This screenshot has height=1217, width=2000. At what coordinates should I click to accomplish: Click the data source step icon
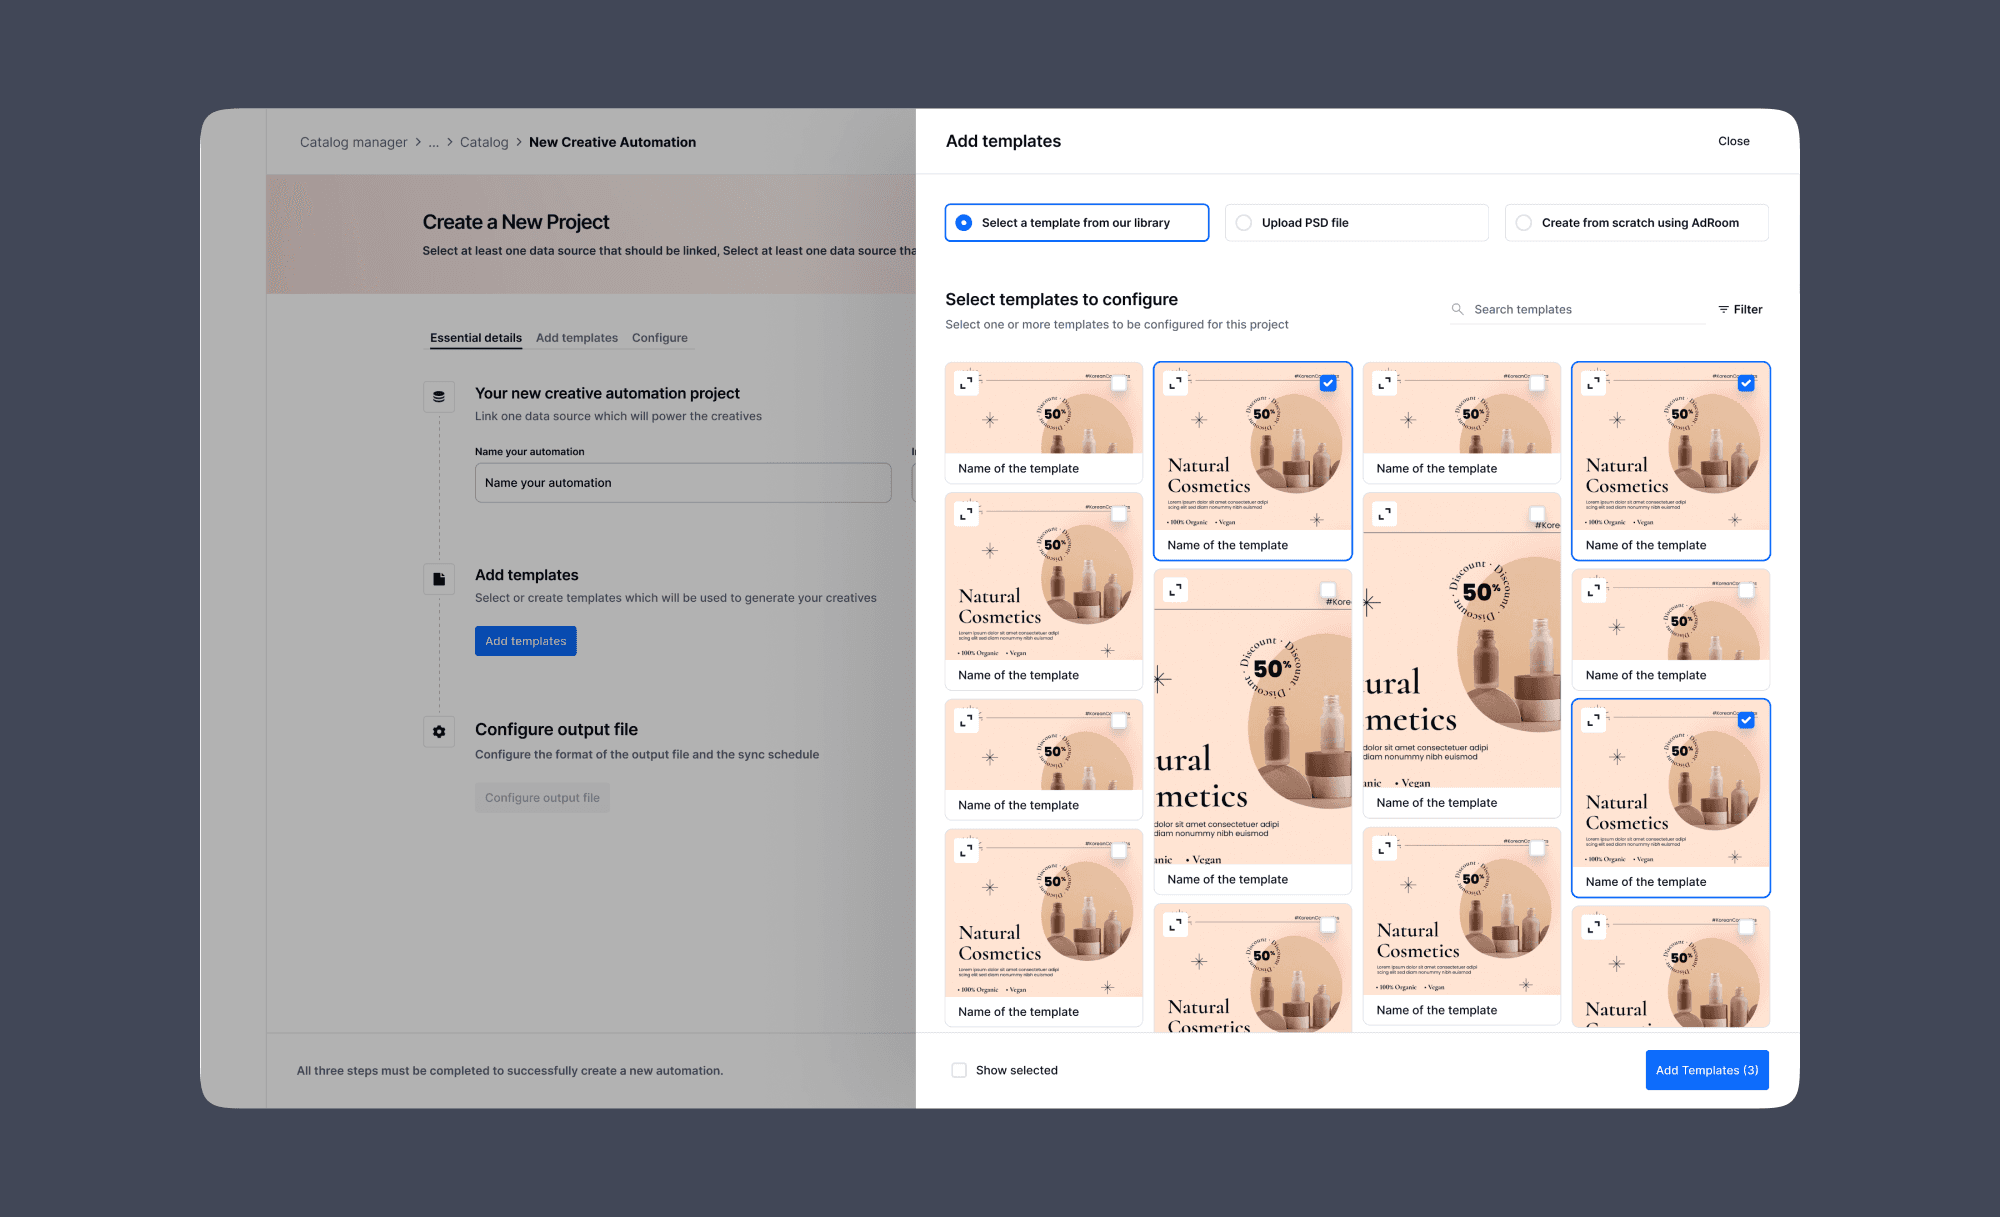pos(439,396)
